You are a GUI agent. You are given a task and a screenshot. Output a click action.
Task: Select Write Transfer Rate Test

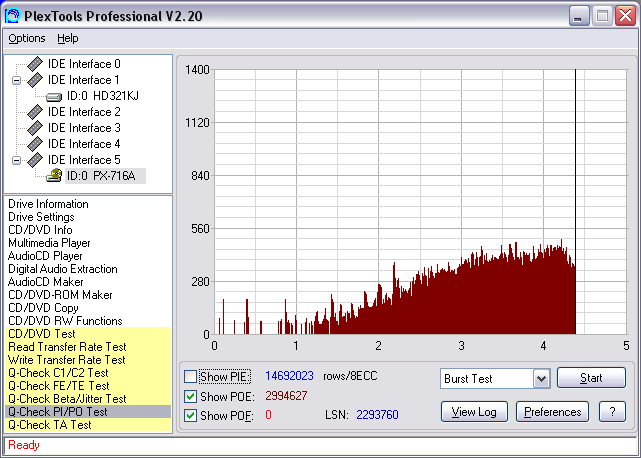(x=88, y=360)
